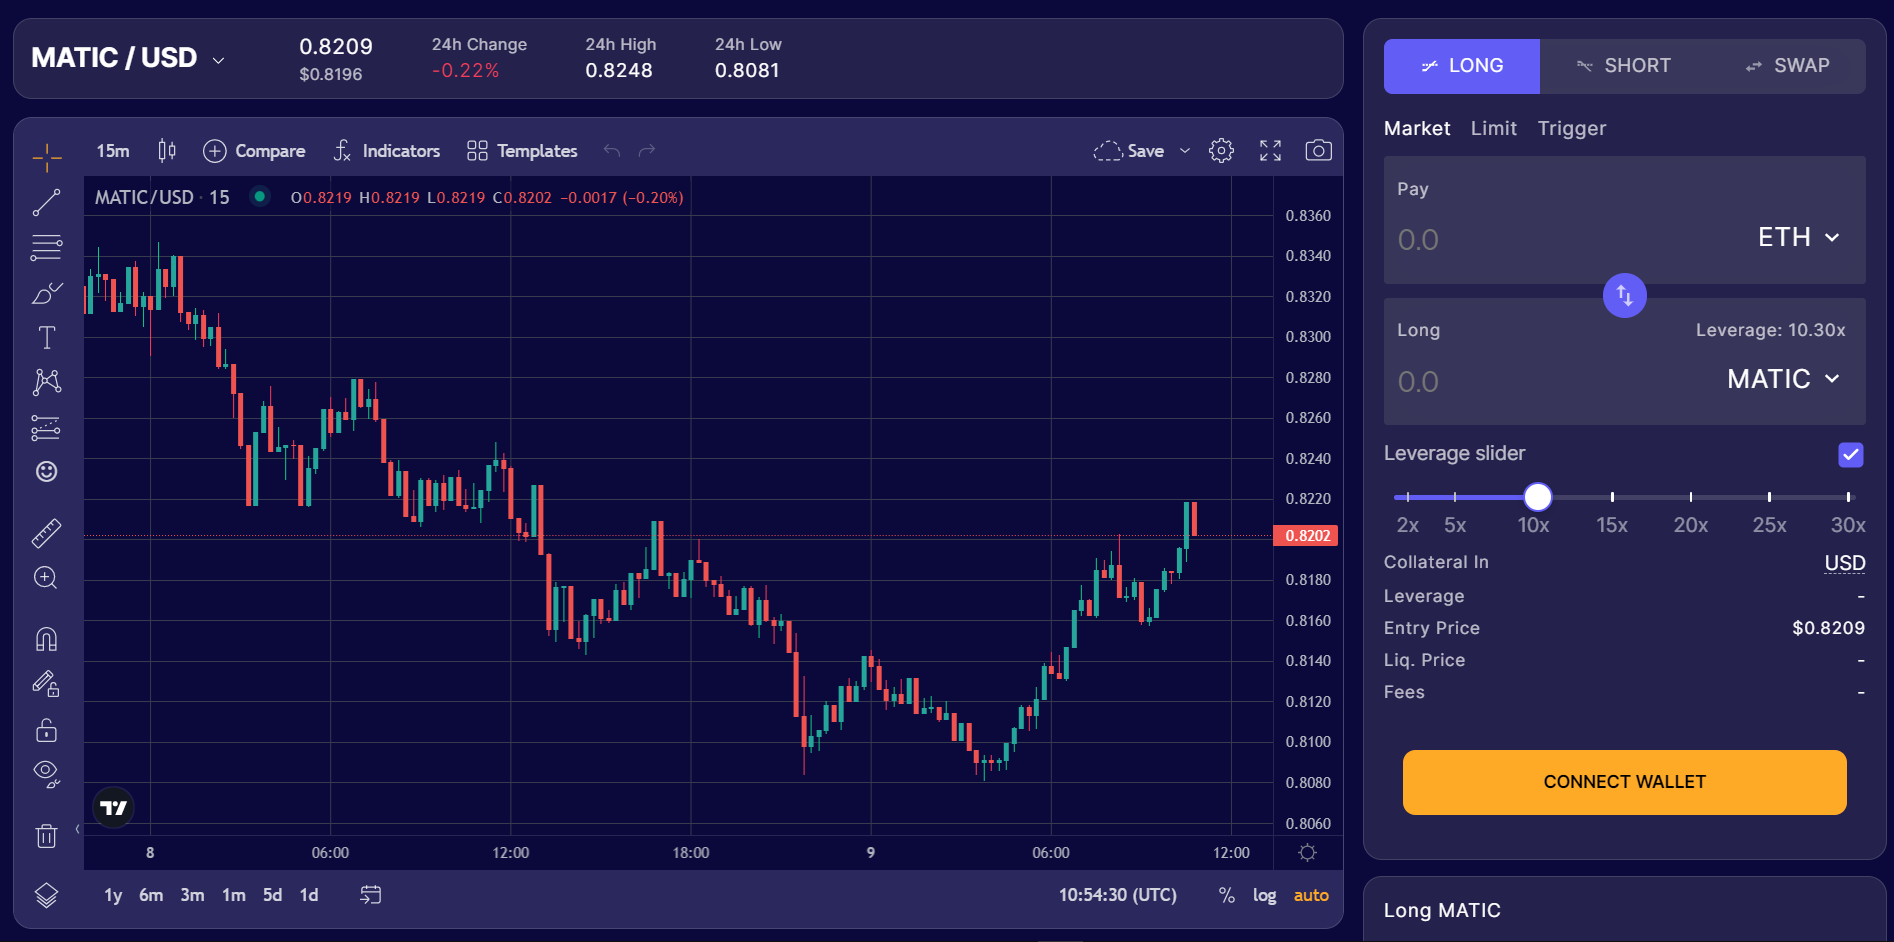Toggle the MATIC/USD legend green status dot
1894x942 pixels.
click(x=260, y=196)
